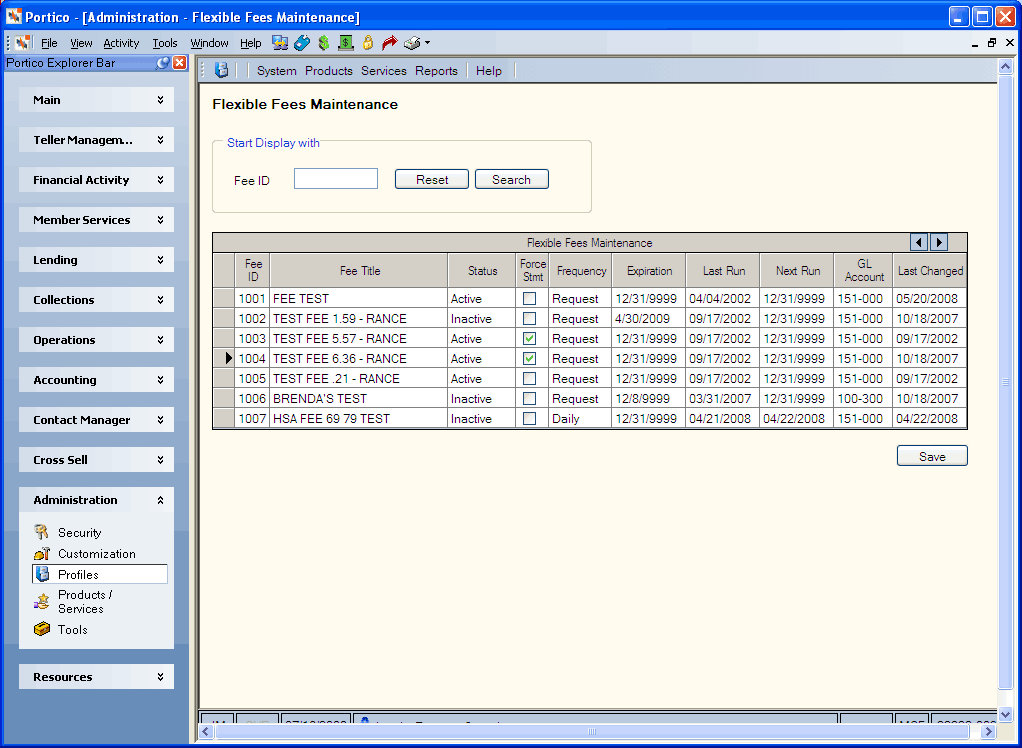Click the padlock icon in the toolbar
The height and width of the screenshot is (748, 1022).
[368, 43]
